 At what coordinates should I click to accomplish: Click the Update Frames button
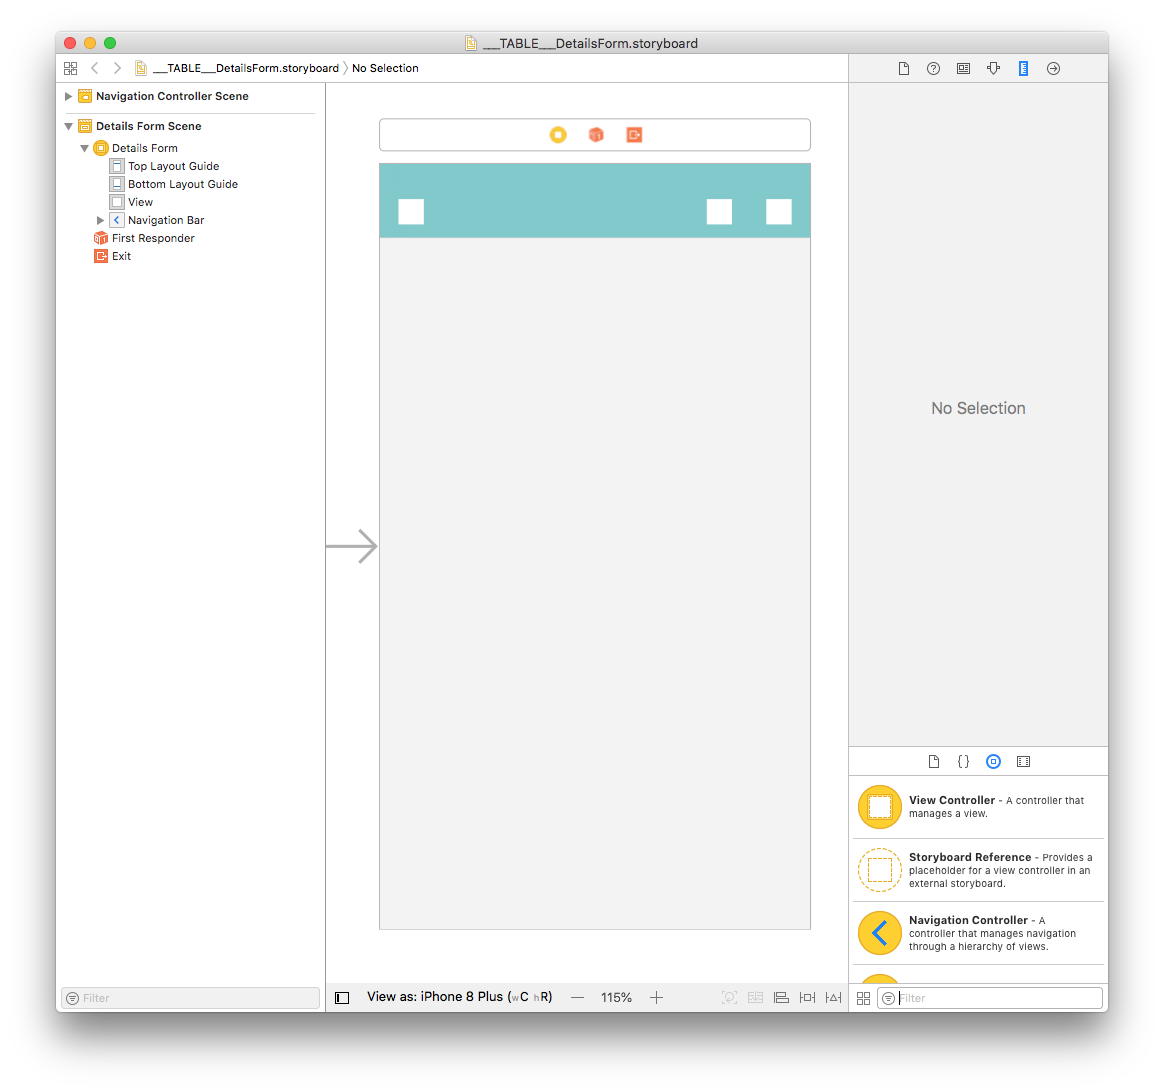[730, 998]
